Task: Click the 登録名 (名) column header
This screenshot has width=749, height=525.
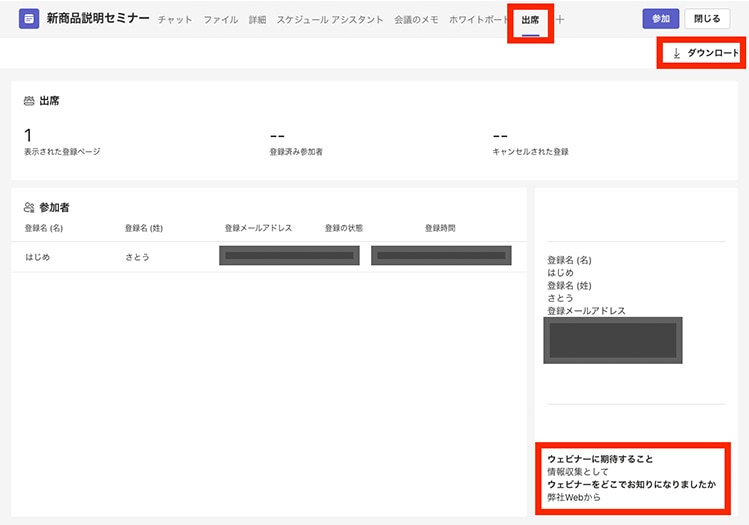Action: pos(44,228)
